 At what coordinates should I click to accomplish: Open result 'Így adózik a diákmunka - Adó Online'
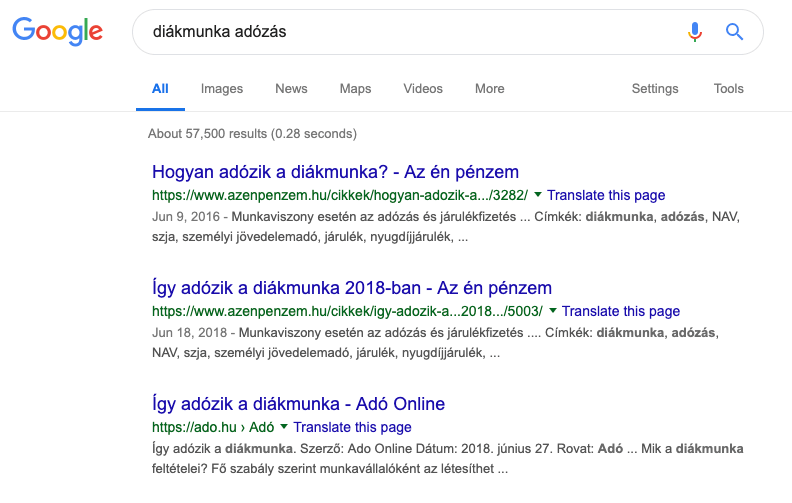[299, 404]
